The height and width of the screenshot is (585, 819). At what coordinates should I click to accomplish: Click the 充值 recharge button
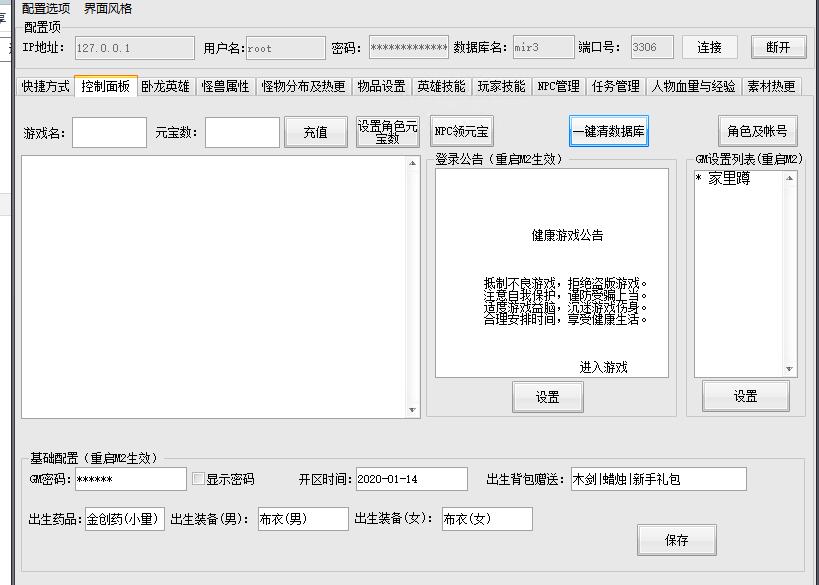(x=316, y=132)
